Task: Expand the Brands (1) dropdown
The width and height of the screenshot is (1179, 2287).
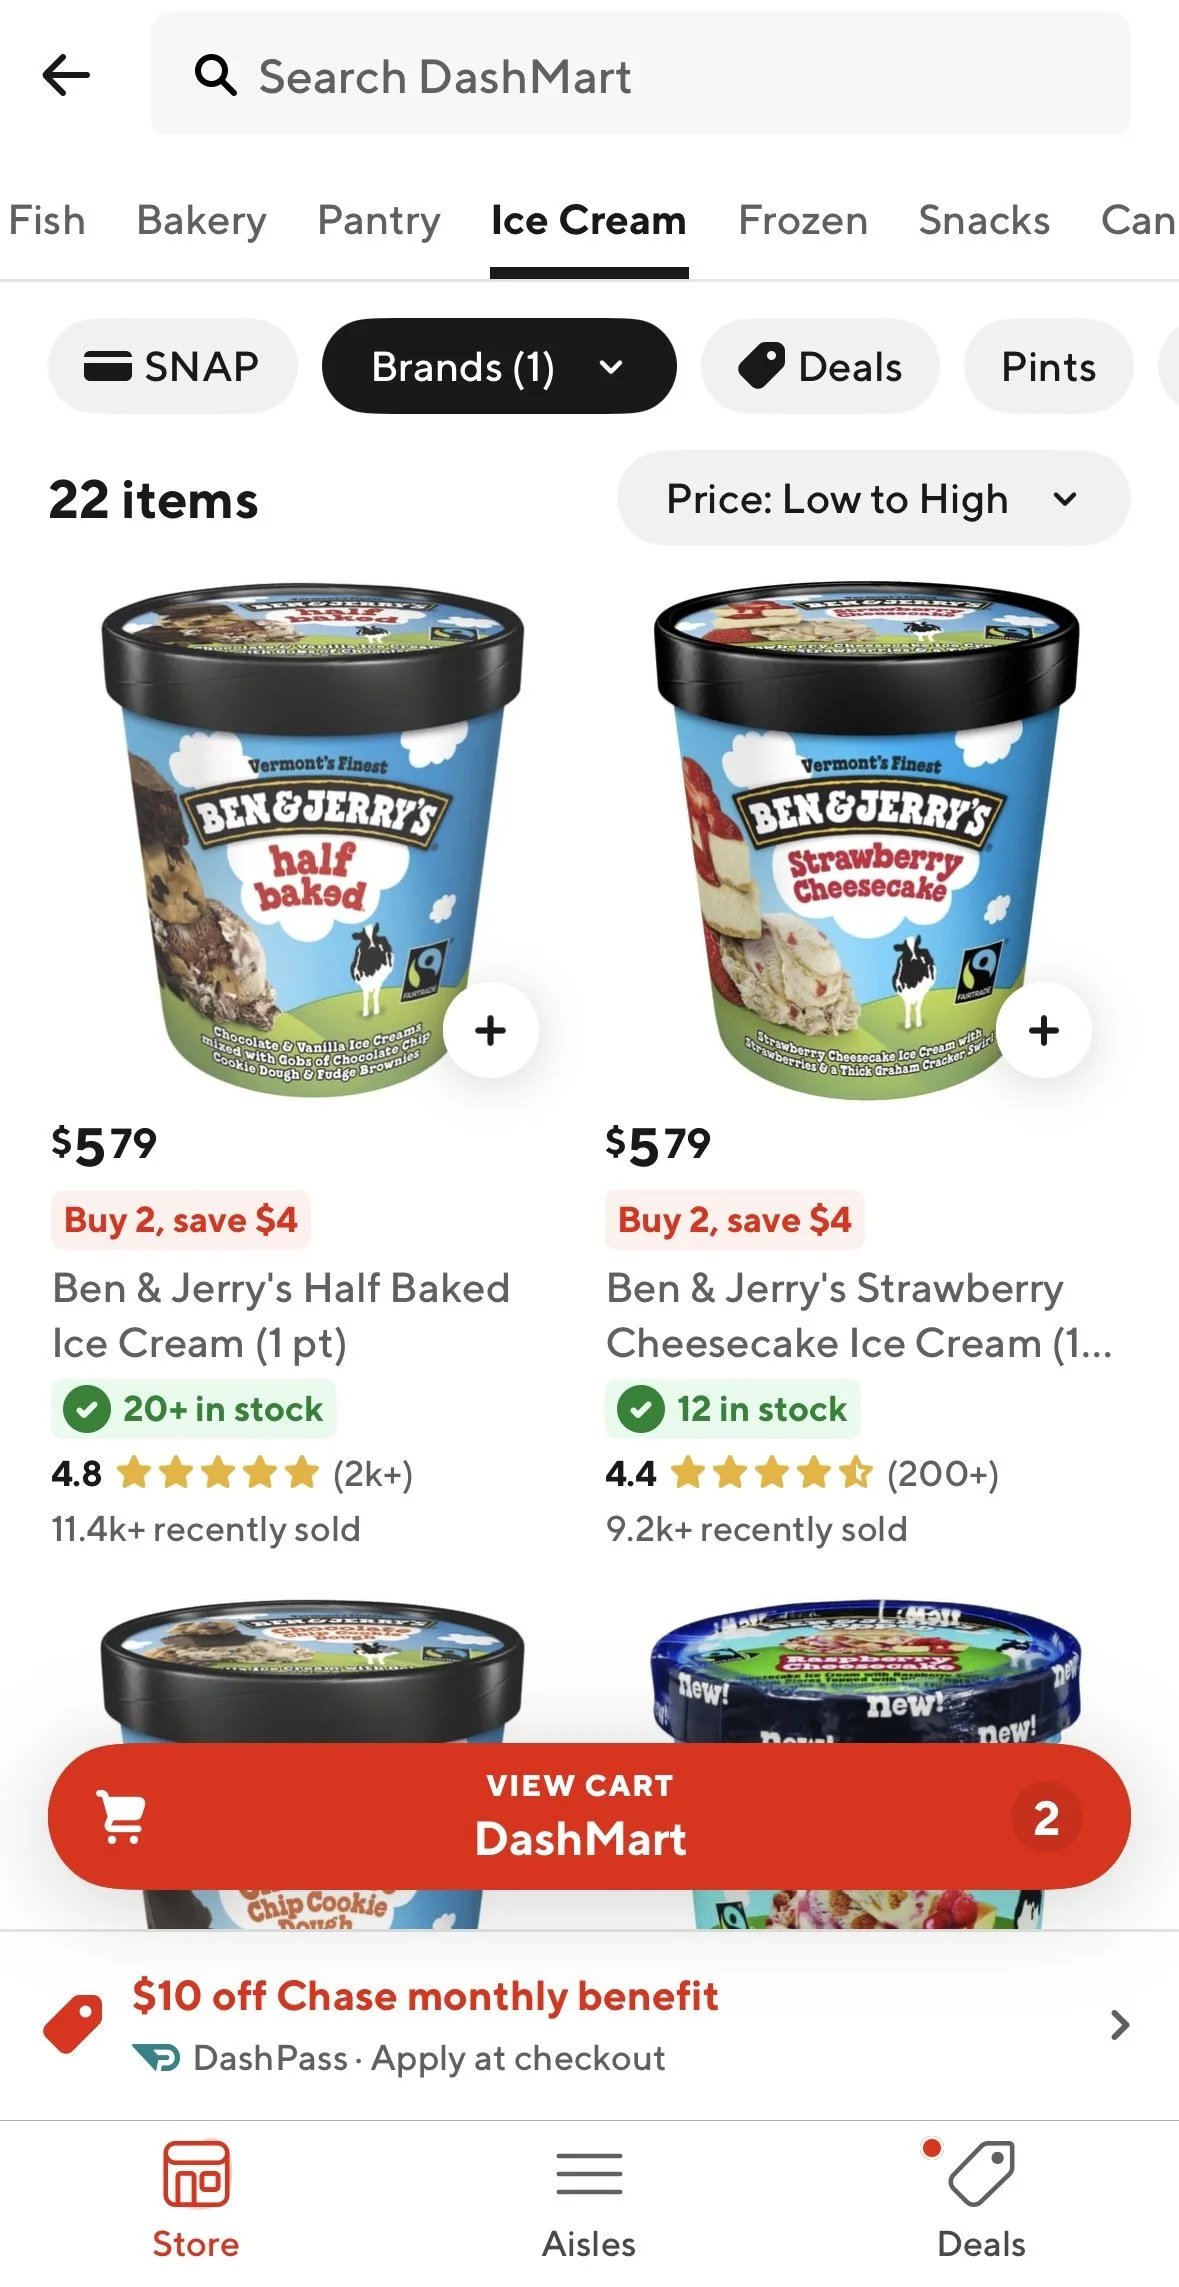Action: pyautogui.click(x=498, y=366)
